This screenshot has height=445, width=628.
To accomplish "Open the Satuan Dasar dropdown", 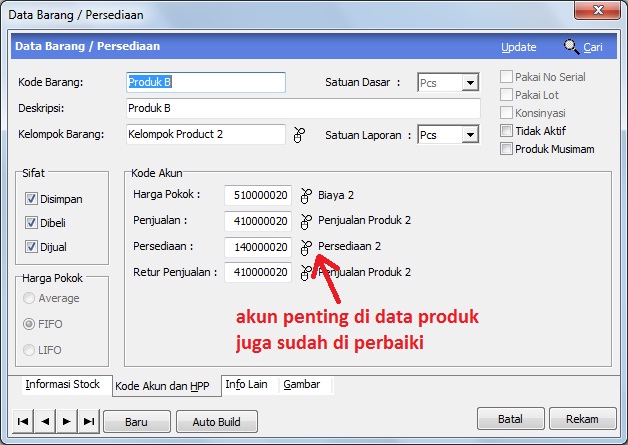I will [470, 83].
